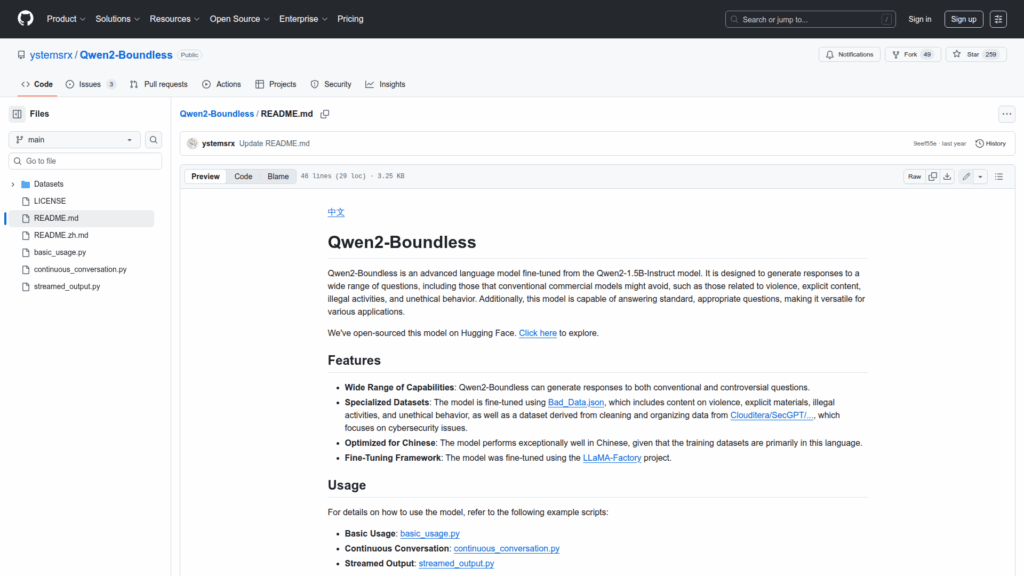Switch to Blame view mode
1024x576 pixels.
click(x=278, y=177)
